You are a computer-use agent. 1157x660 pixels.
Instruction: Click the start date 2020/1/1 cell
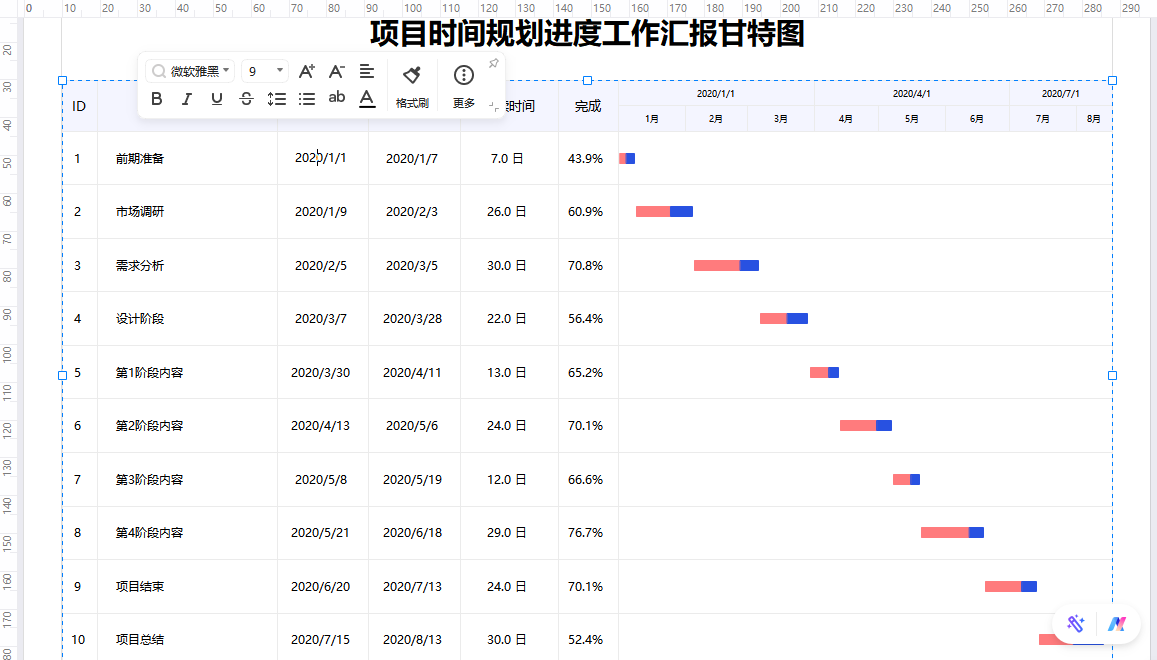(320, 158)
